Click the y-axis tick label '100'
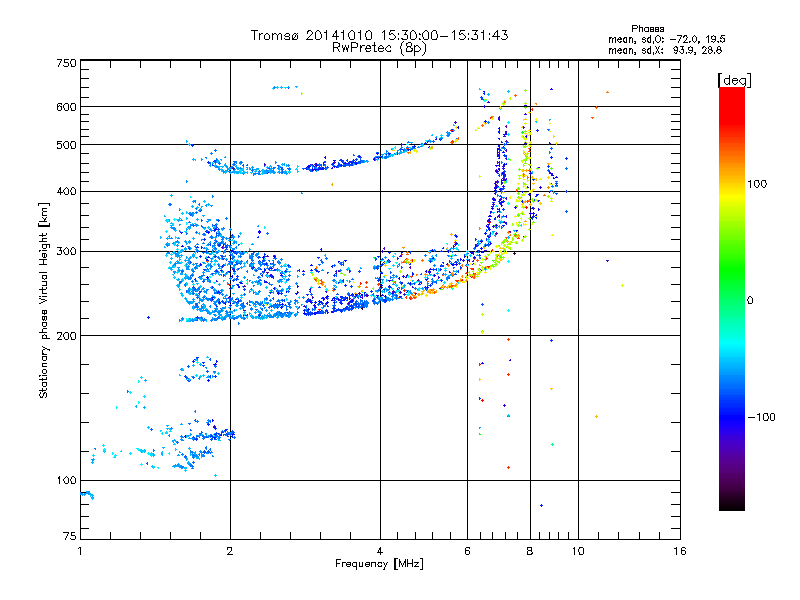This screenshot has width=800, height=600. click(66, 481)
